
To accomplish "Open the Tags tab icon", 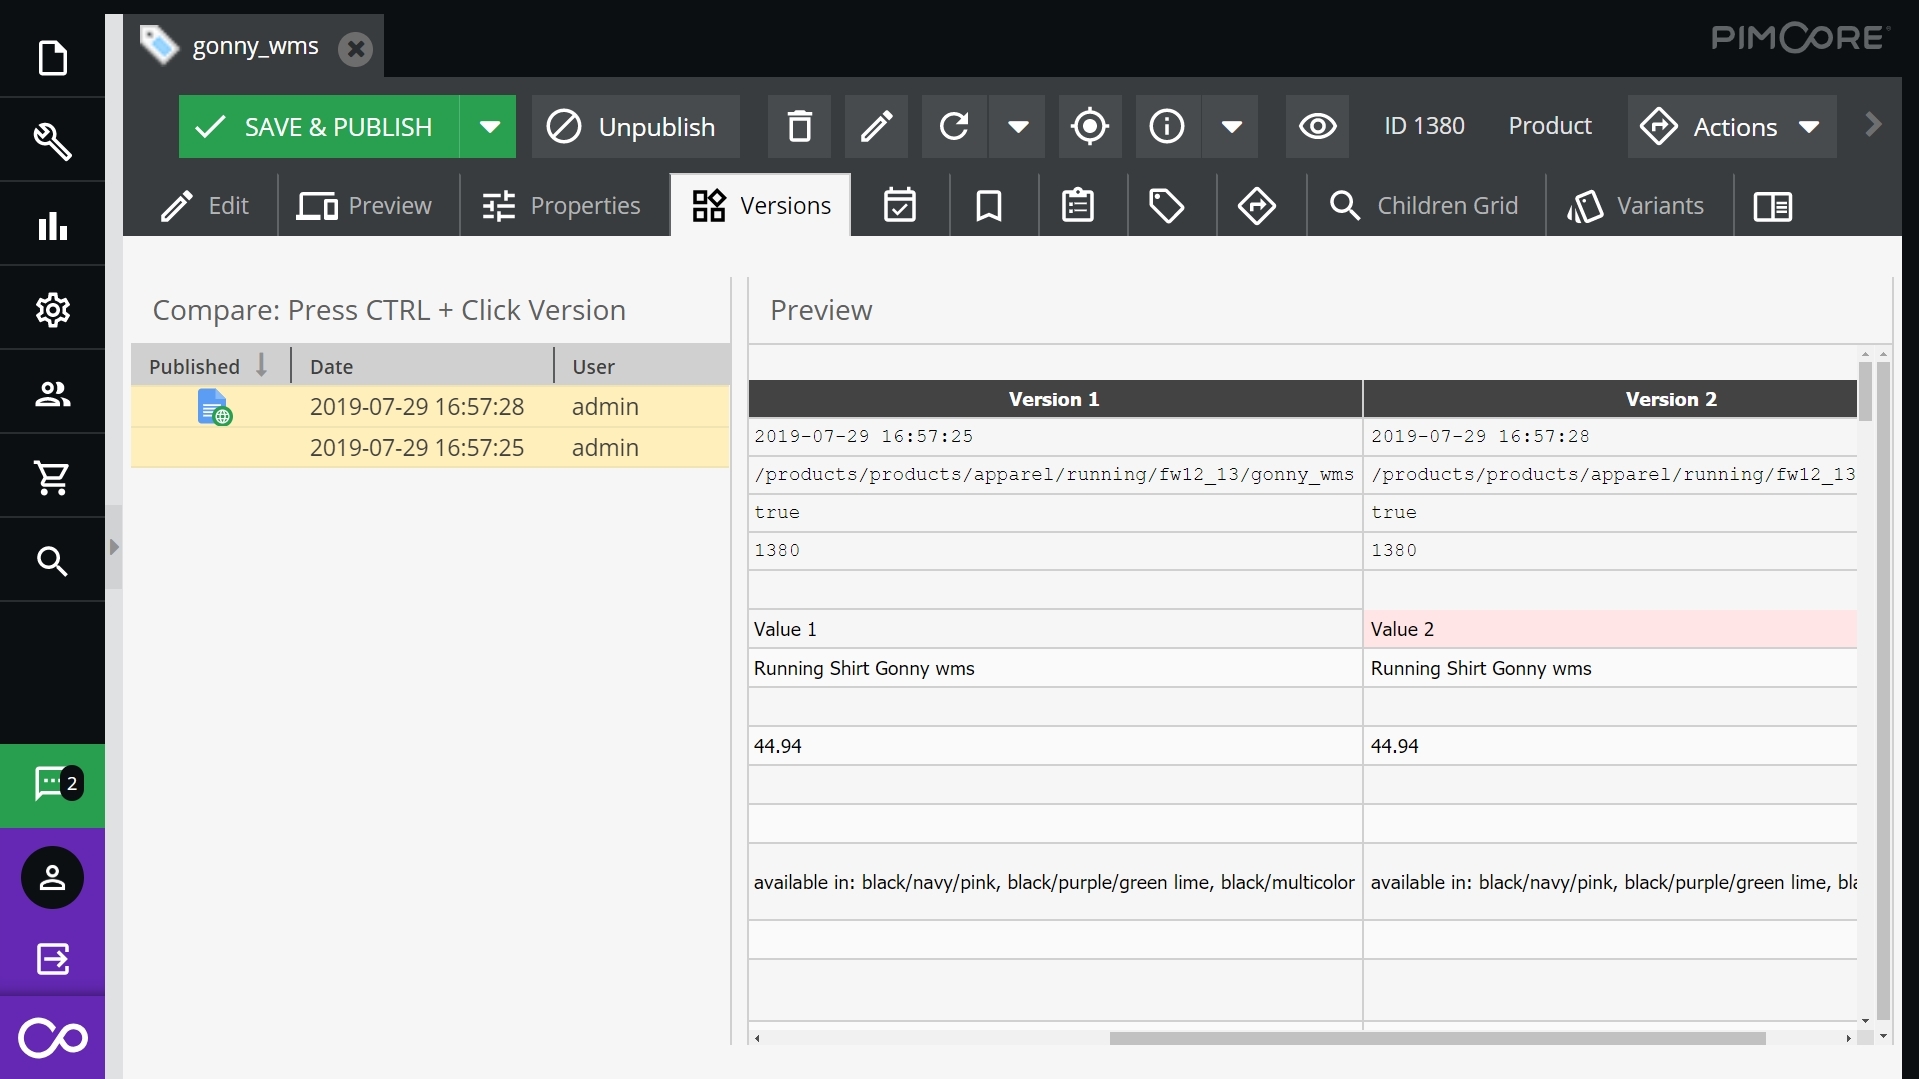I will pyautogui.click(x=1166, y=206).
